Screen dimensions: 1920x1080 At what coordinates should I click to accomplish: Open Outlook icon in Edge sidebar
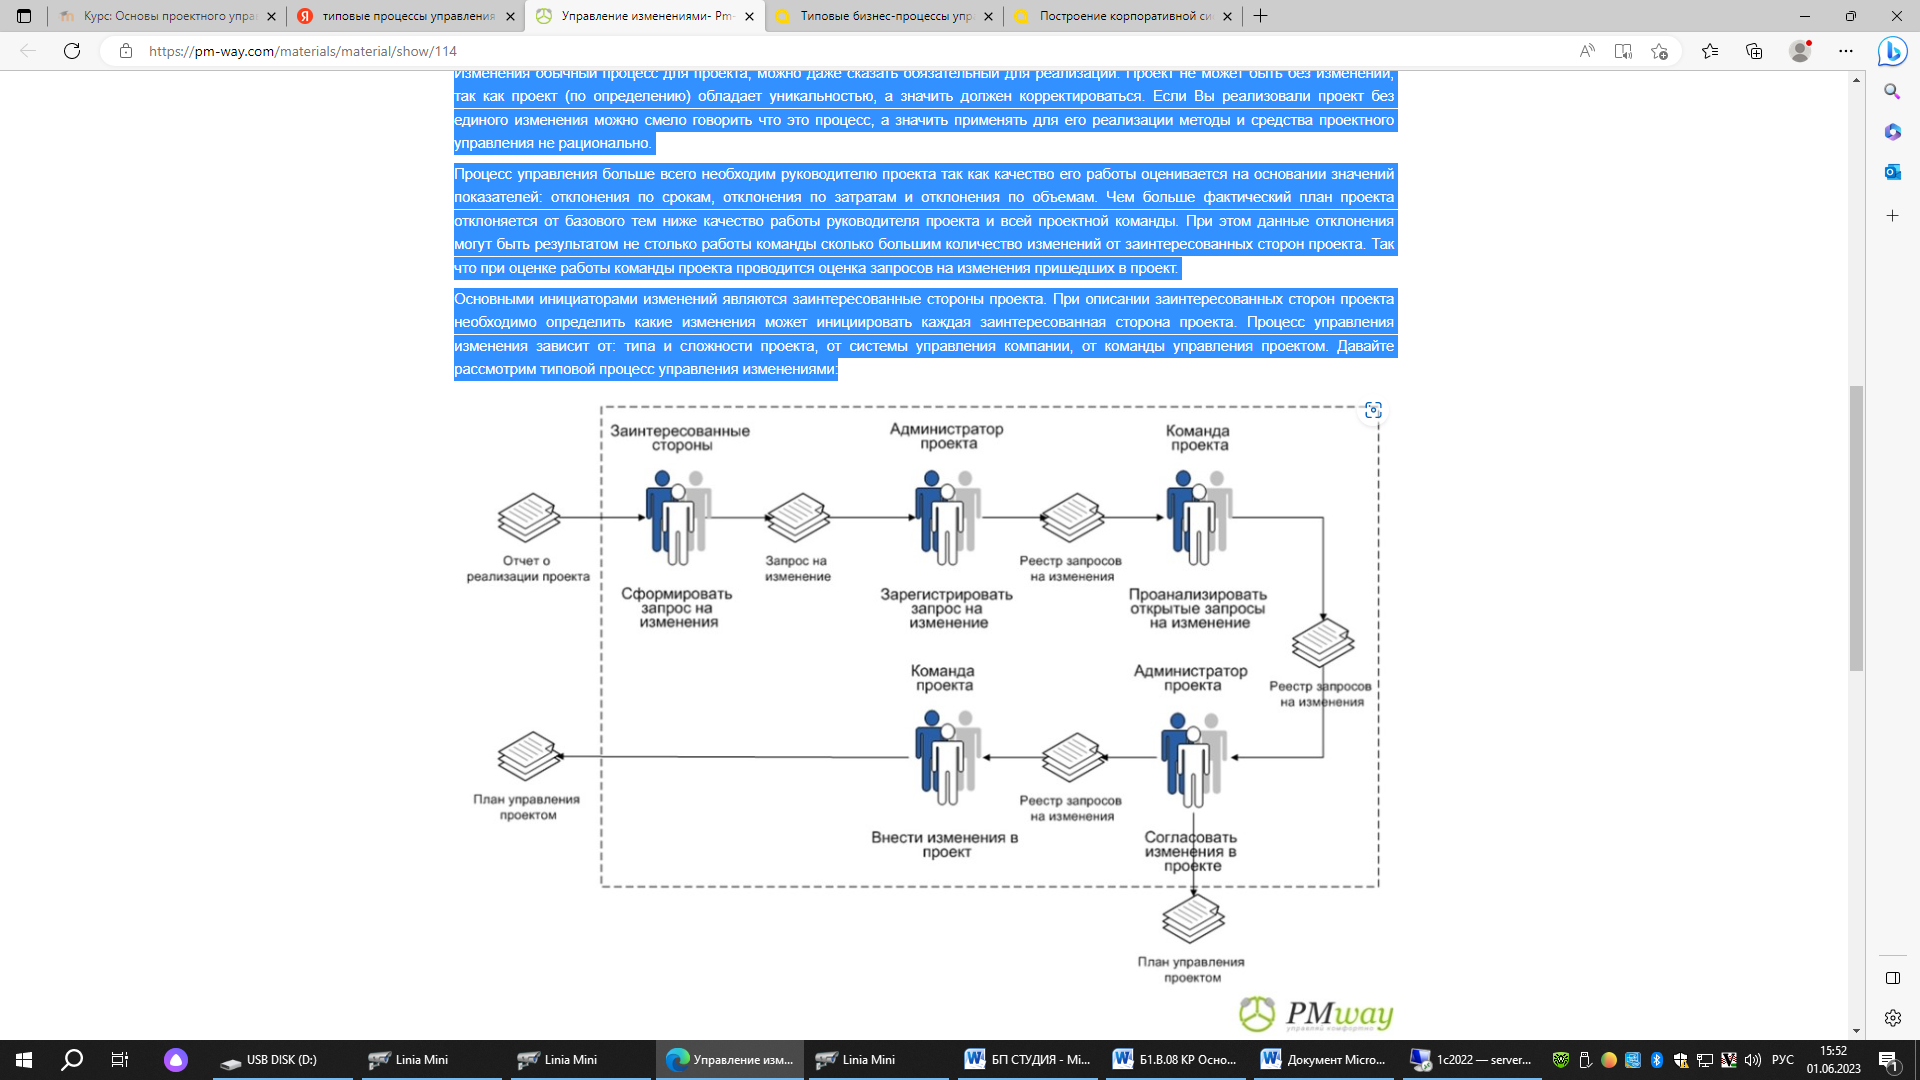[x=1892, y=172]
